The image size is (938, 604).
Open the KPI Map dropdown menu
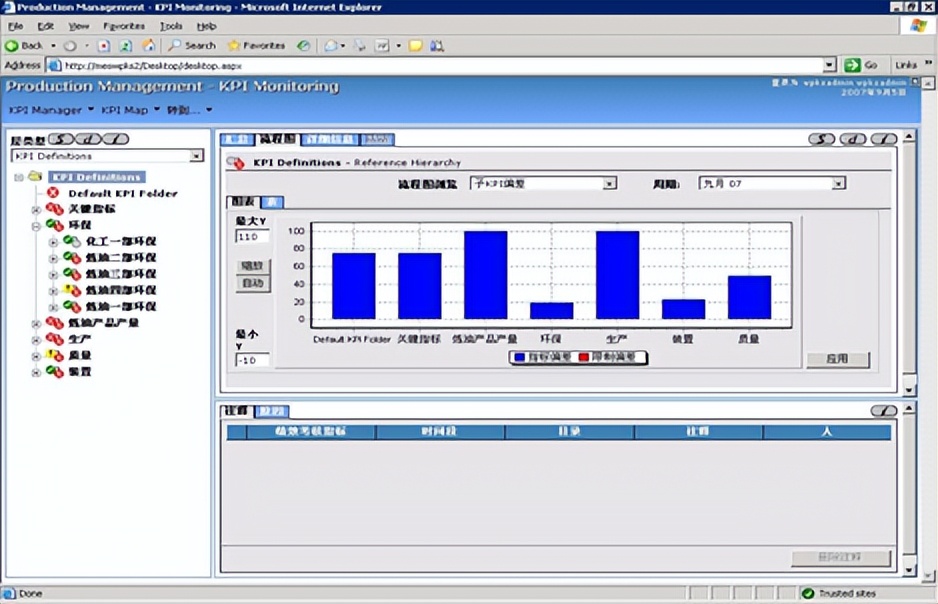coord(130,110)
